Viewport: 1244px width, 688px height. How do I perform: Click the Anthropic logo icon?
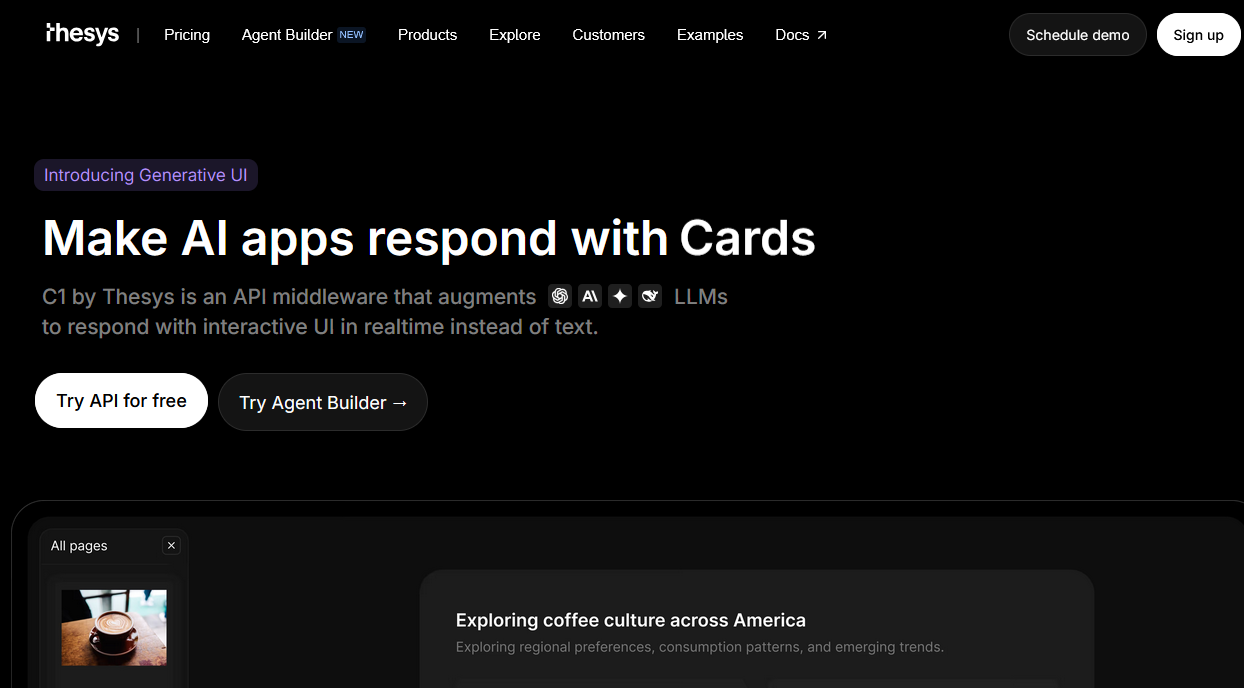(x=590, y=296)
